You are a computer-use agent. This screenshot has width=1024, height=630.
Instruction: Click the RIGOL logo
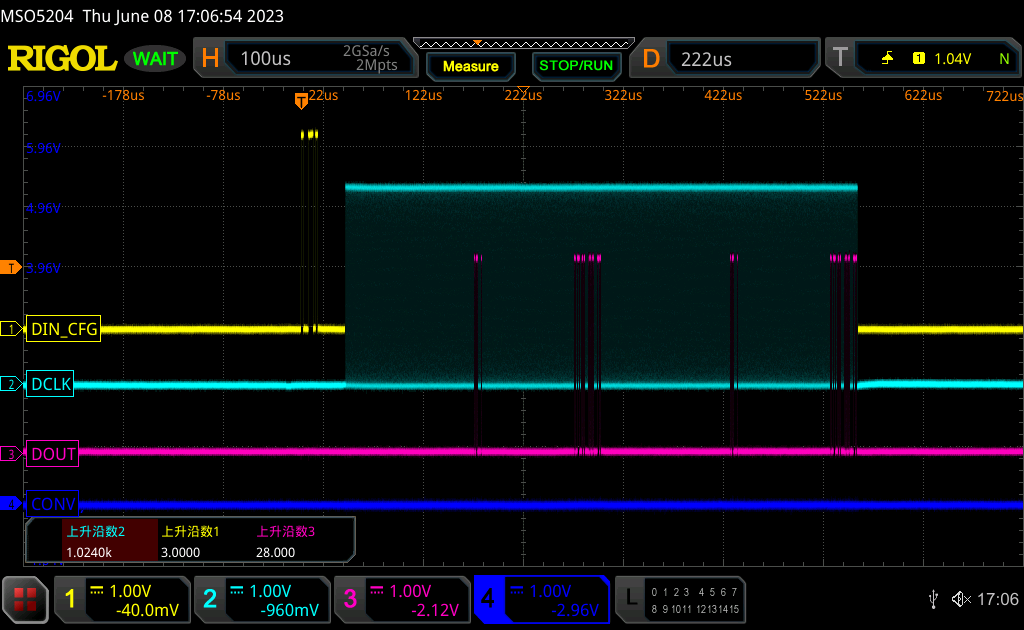pos(61,57)
